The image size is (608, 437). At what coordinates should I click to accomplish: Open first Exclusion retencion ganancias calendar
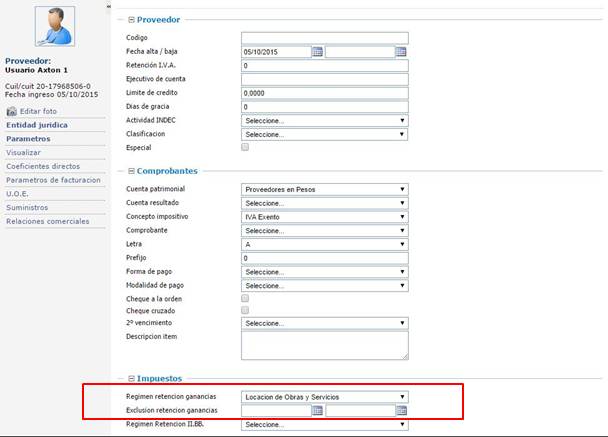pos(317,410)
